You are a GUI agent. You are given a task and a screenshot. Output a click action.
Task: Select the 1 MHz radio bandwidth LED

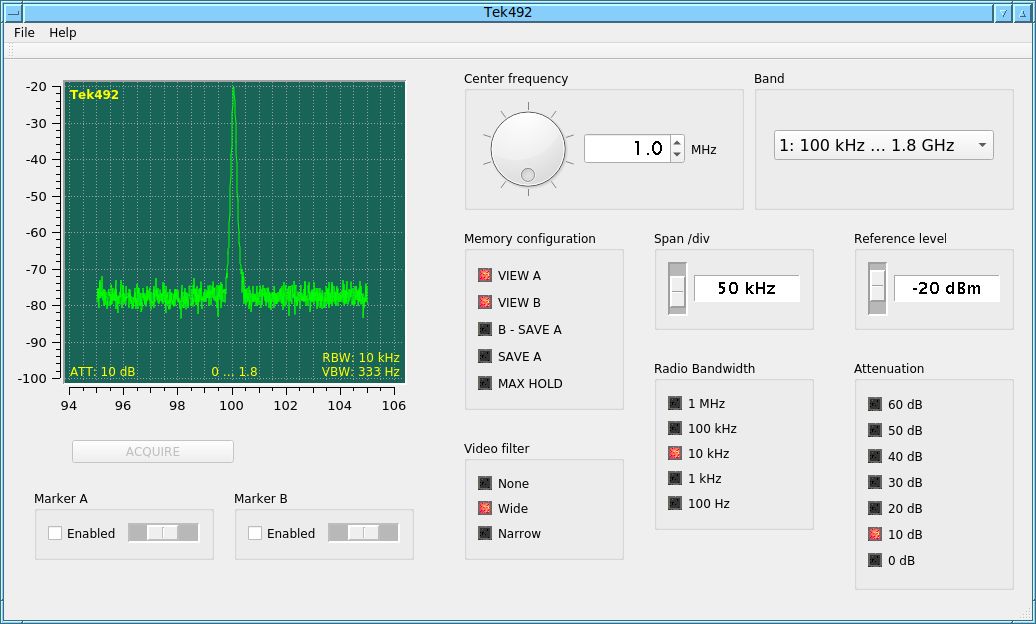(675, 404)
